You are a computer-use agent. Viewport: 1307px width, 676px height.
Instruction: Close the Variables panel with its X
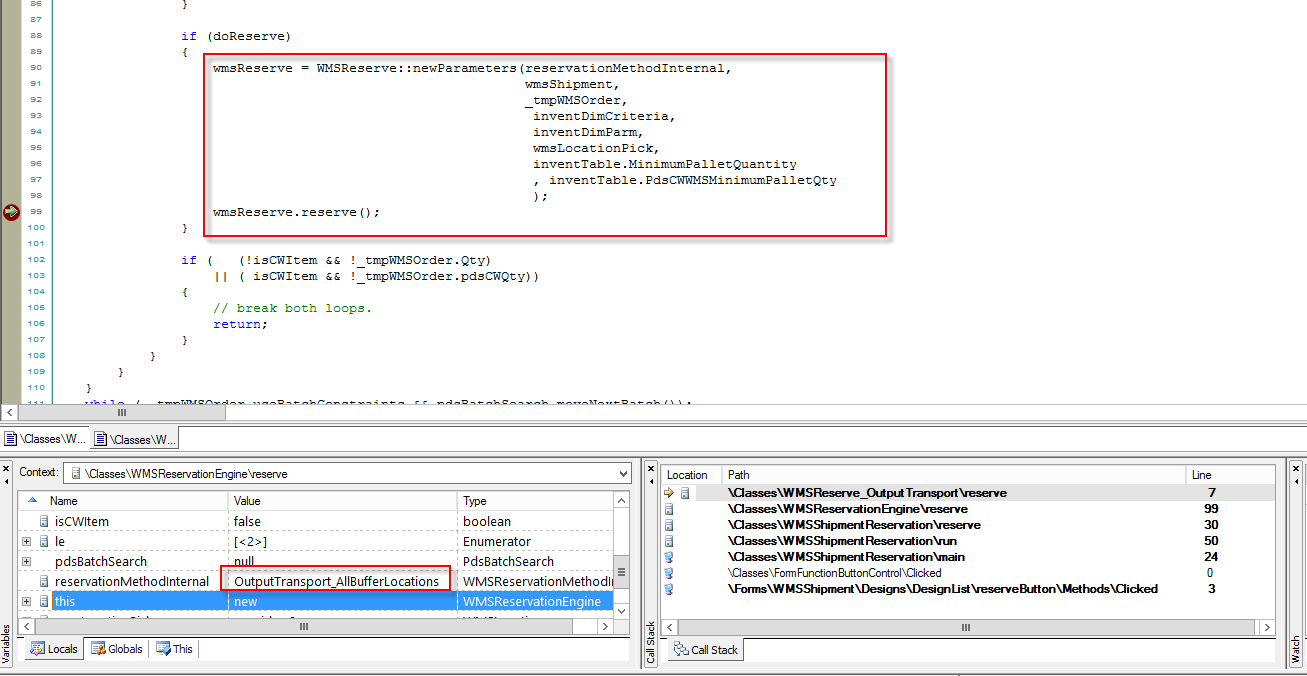tap(8, 469)
